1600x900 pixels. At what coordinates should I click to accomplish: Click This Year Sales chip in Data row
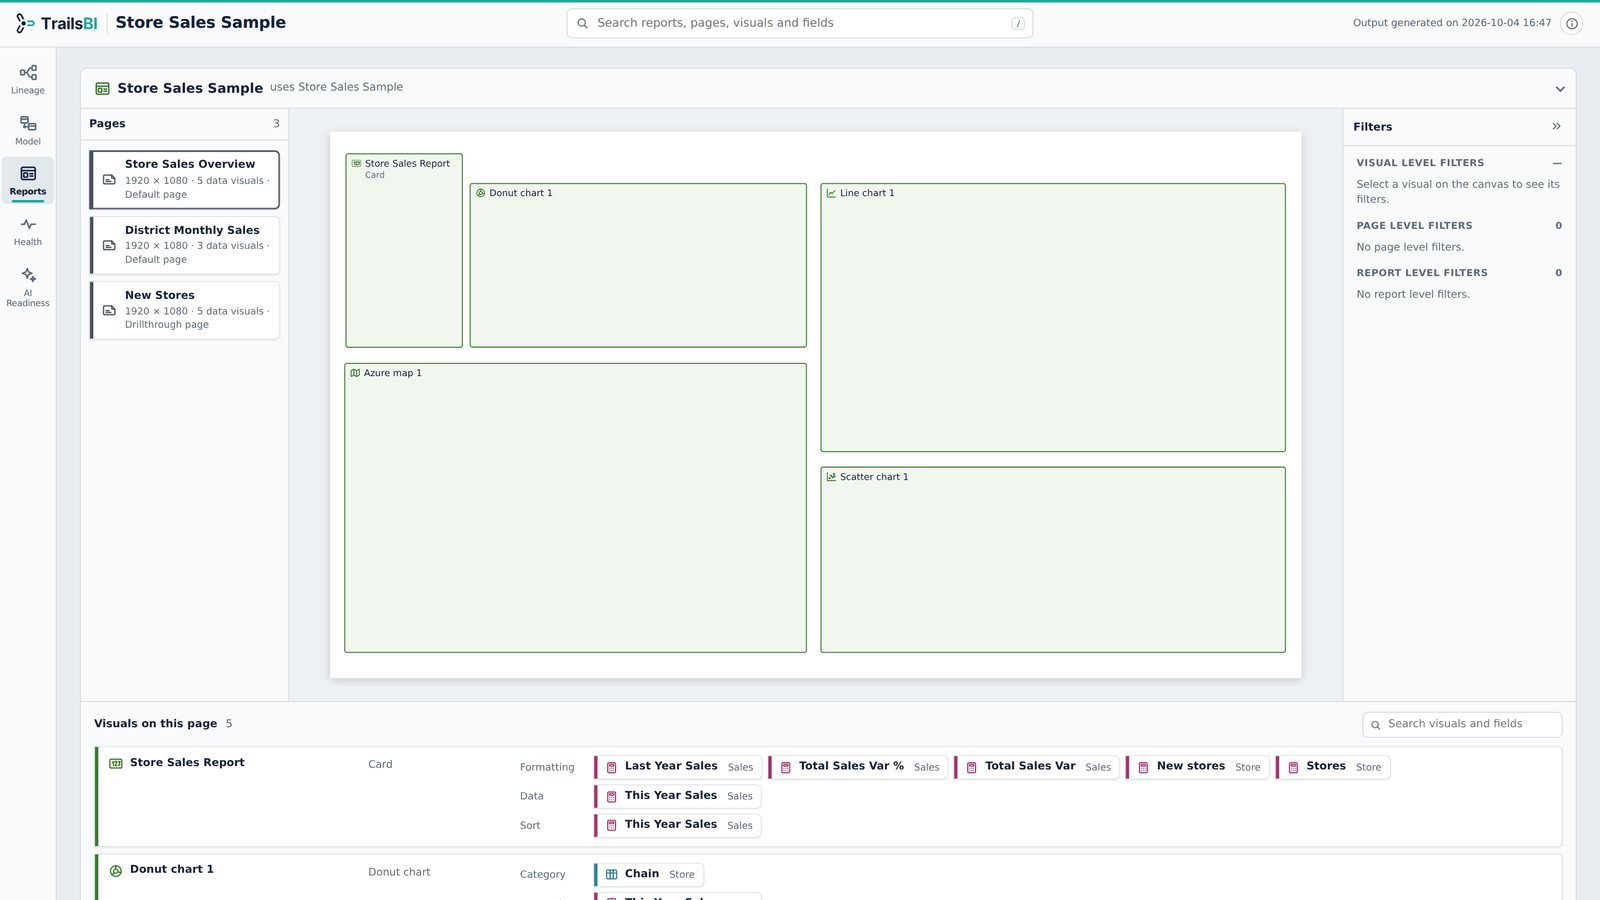click(x=678, y=796)
